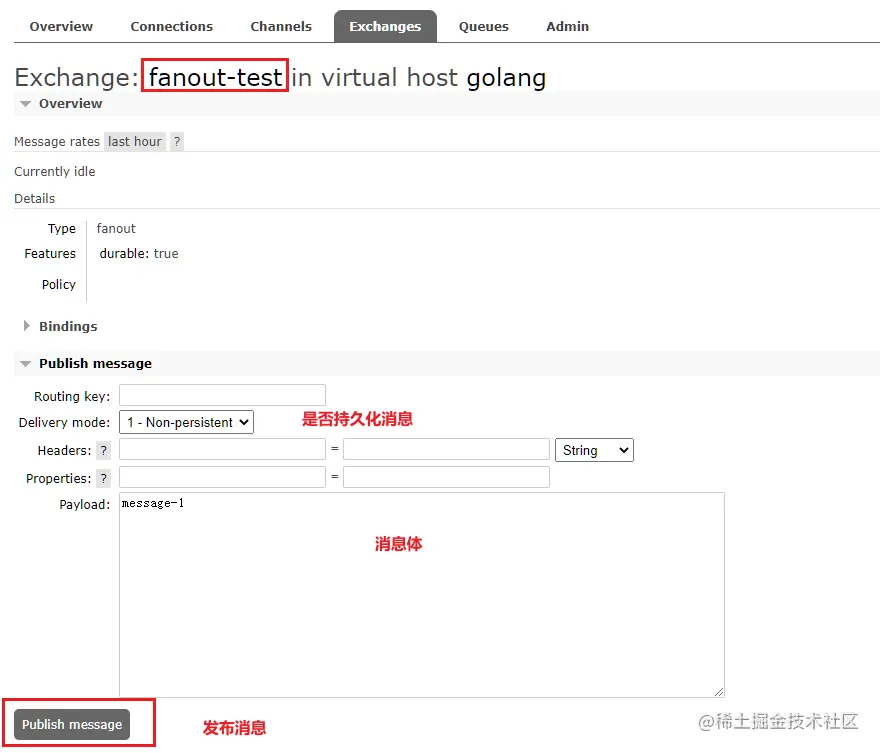Switch to the Admin tab
880x753 pixels.
pos(567,26)
